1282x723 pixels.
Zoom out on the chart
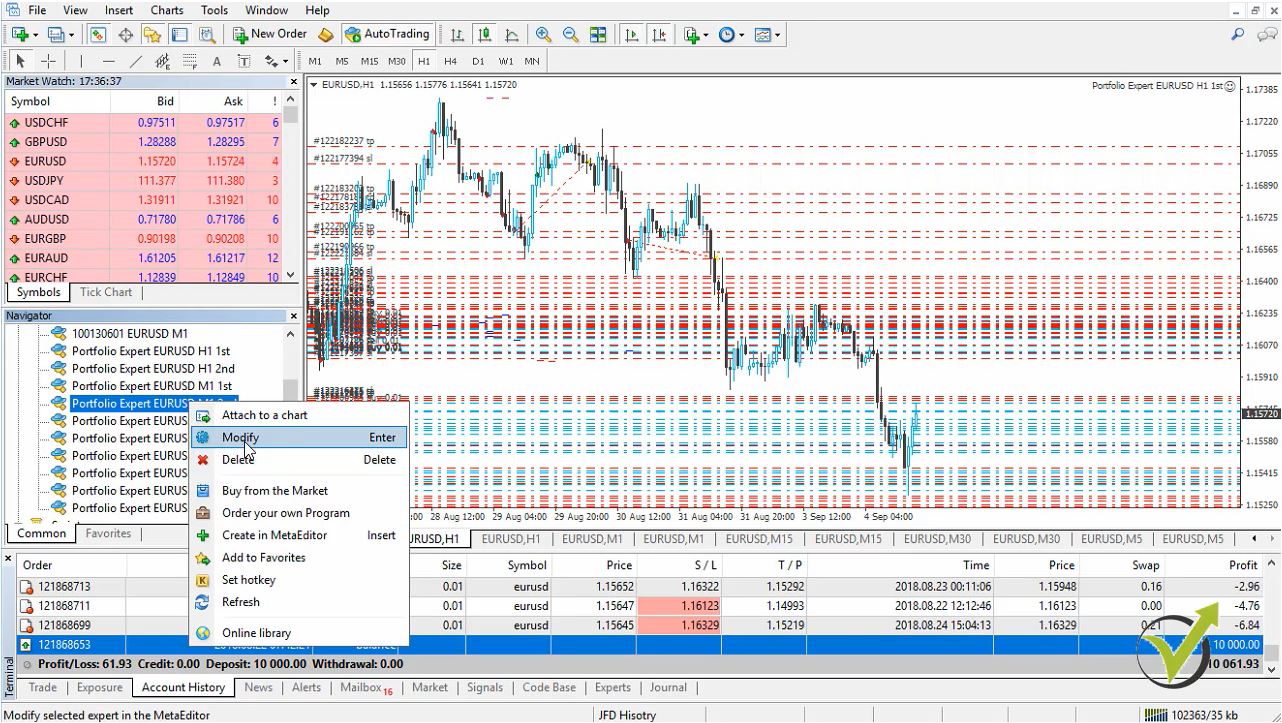[570, 35]
